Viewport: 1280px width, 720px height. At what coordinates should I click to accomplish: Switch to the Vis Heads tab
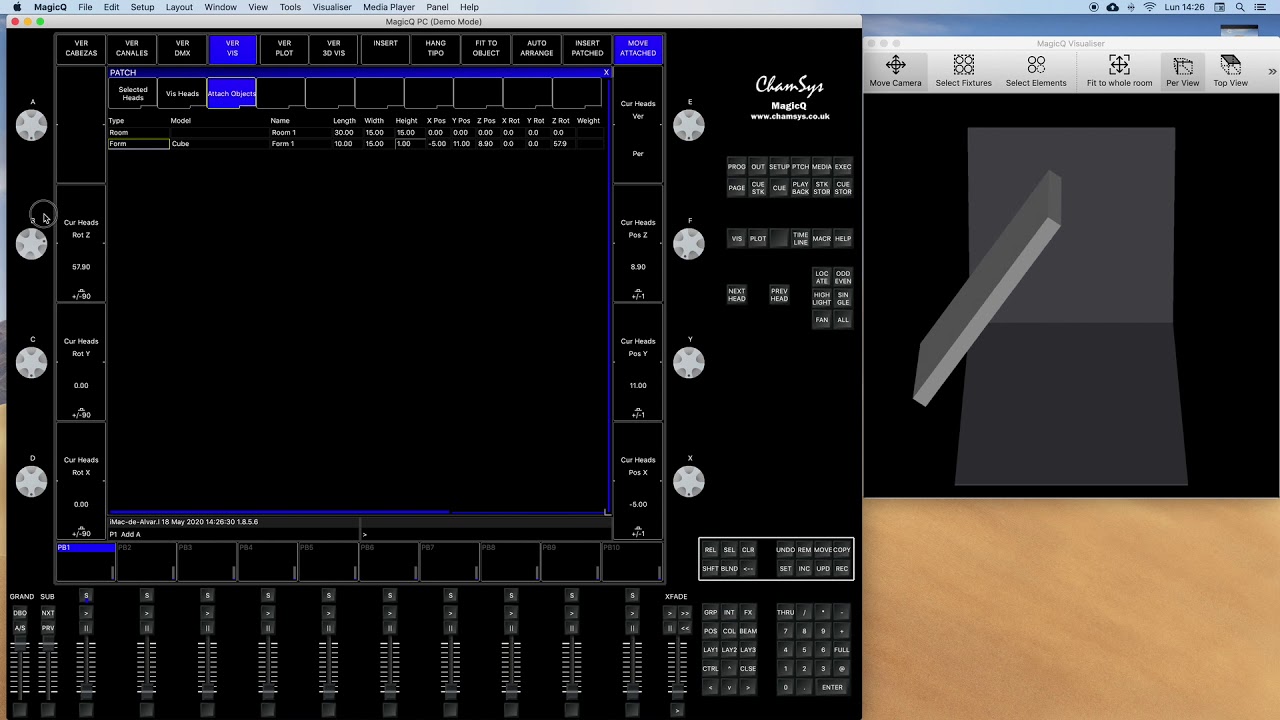pyautogui.click(x=182, y=94)
